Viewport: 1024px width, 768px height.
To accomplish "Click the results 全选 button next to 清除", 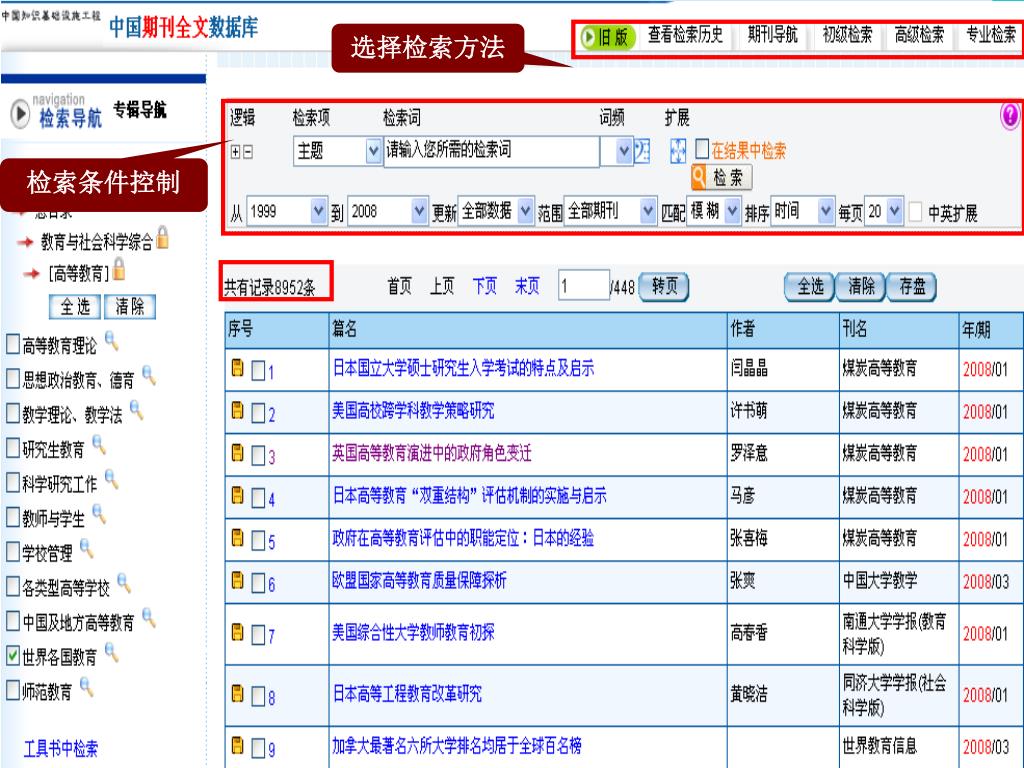I will tap(810, 287).
